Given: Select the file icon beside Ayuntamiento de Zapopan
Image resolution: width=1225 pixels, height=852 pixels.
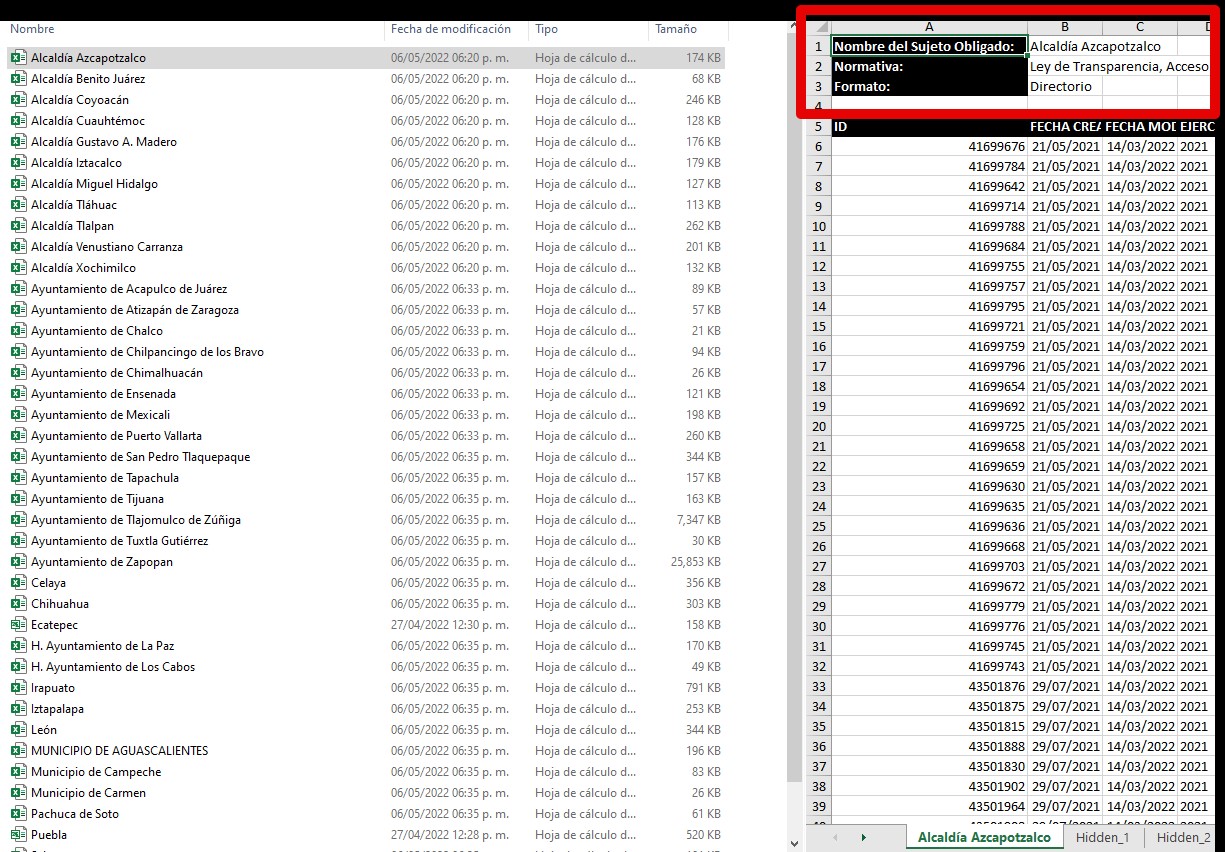Looking at the screenshot, I should [18, 562].
